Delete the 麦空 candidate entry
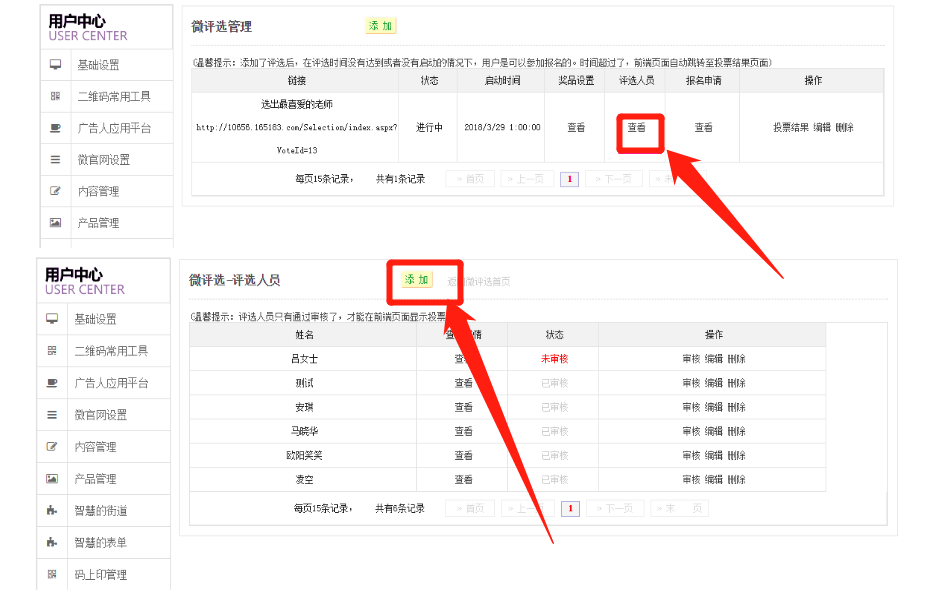Image resolution: width=931 pixels, height=595 pixels. point(737,480)
